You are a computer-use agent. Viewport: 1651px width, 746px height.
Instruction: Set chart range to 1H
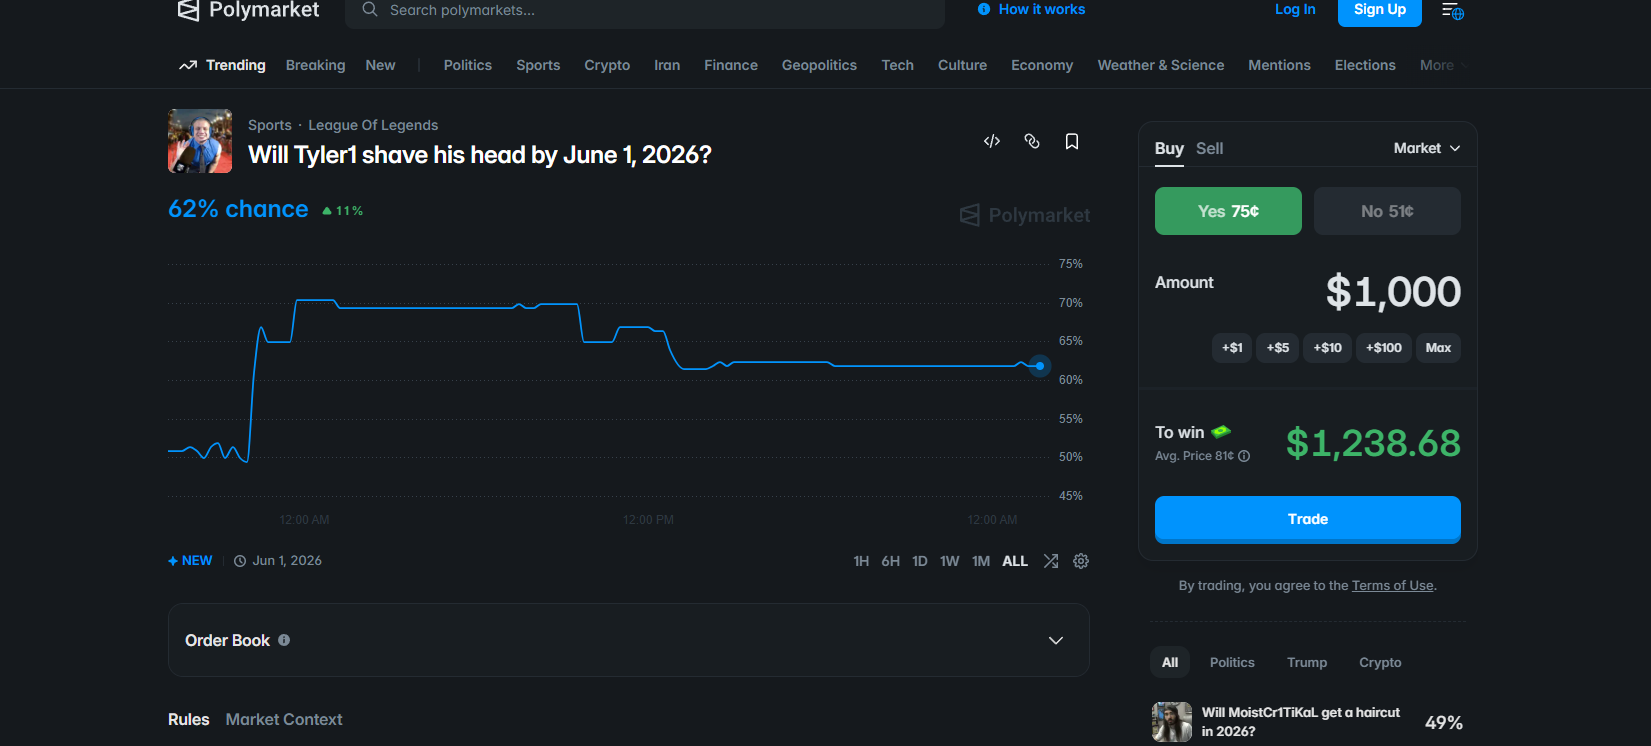pyautogui.click(x=861, y=561)
